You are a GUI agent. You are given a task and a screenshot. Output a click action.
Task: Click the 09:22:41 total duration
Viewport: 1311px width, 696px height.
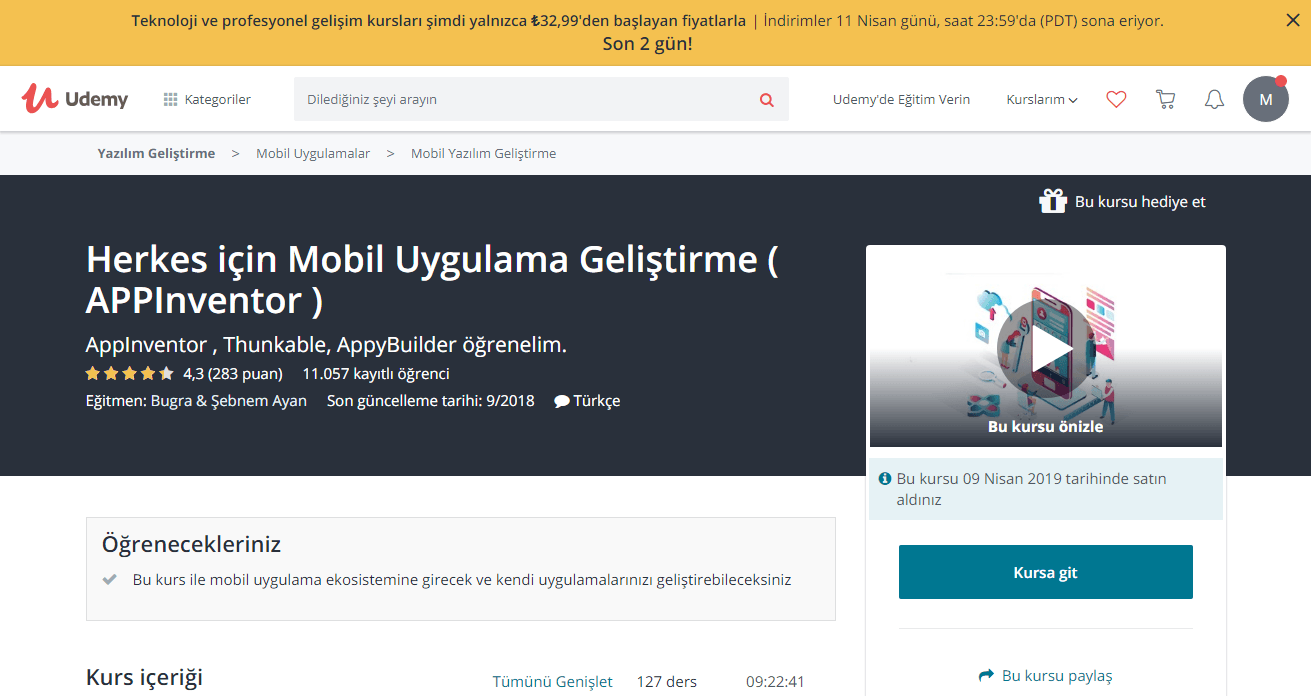pyautogui.click(x=775, y=682)
